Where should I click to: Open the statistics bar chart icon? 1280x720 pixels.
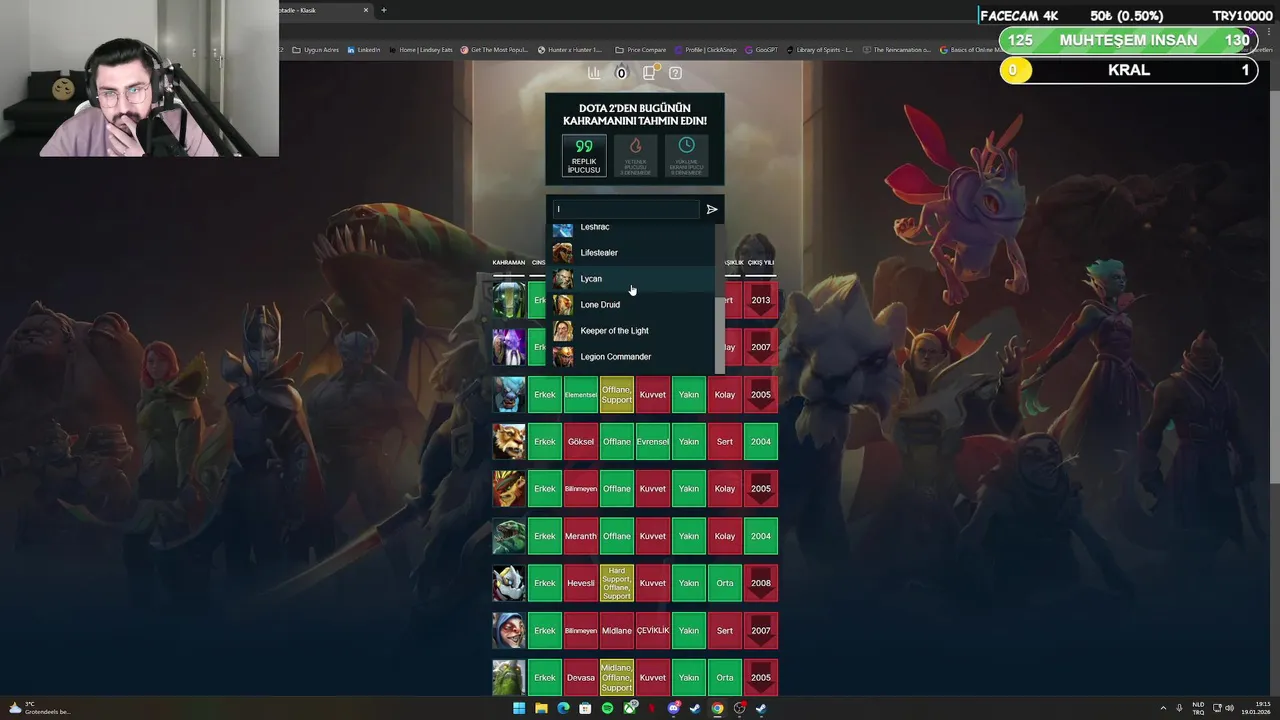click(594, 73)
